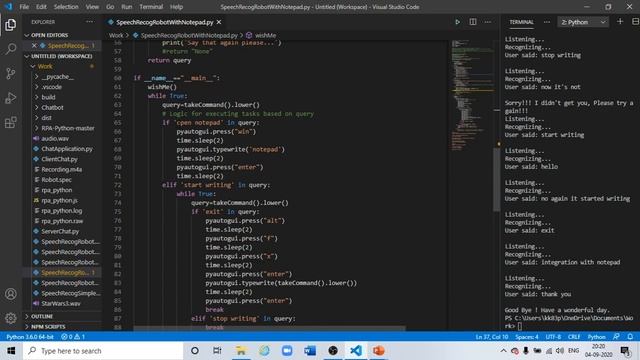Open the View menu
The image size is (640, 360).
click(x=92, y=7)
